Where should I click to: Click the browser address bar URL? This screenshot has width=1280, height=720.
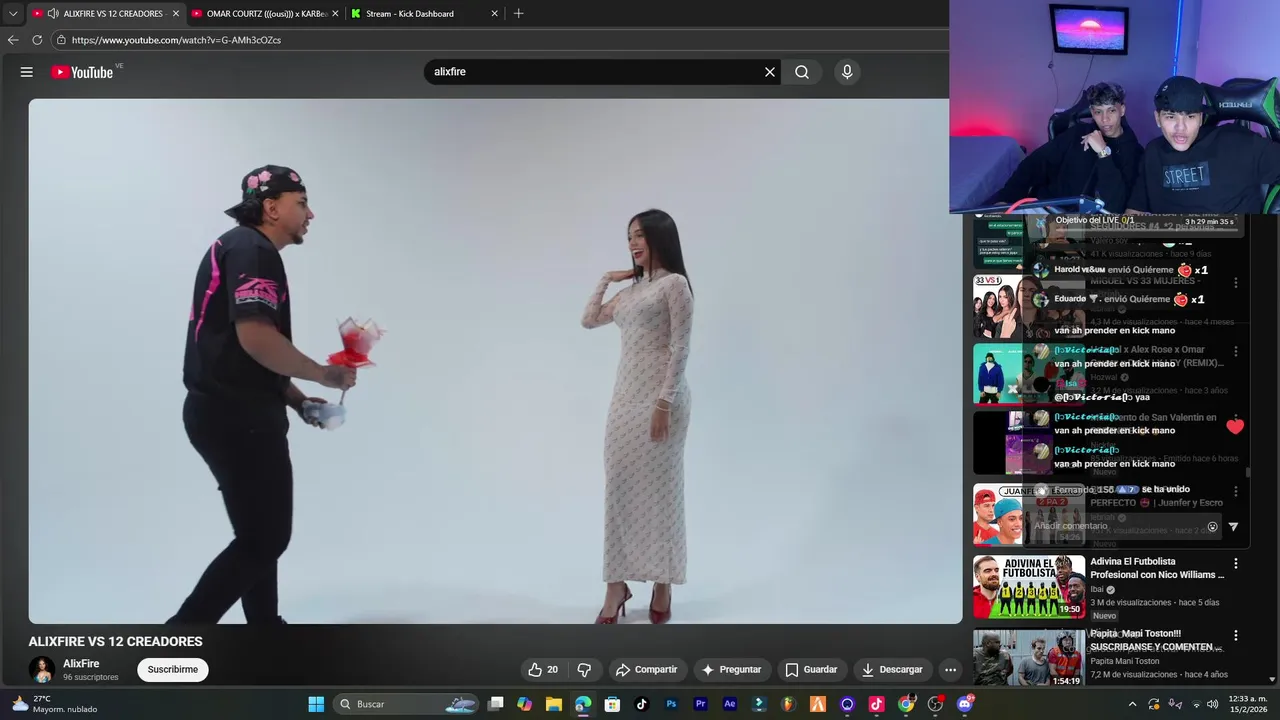176,40
